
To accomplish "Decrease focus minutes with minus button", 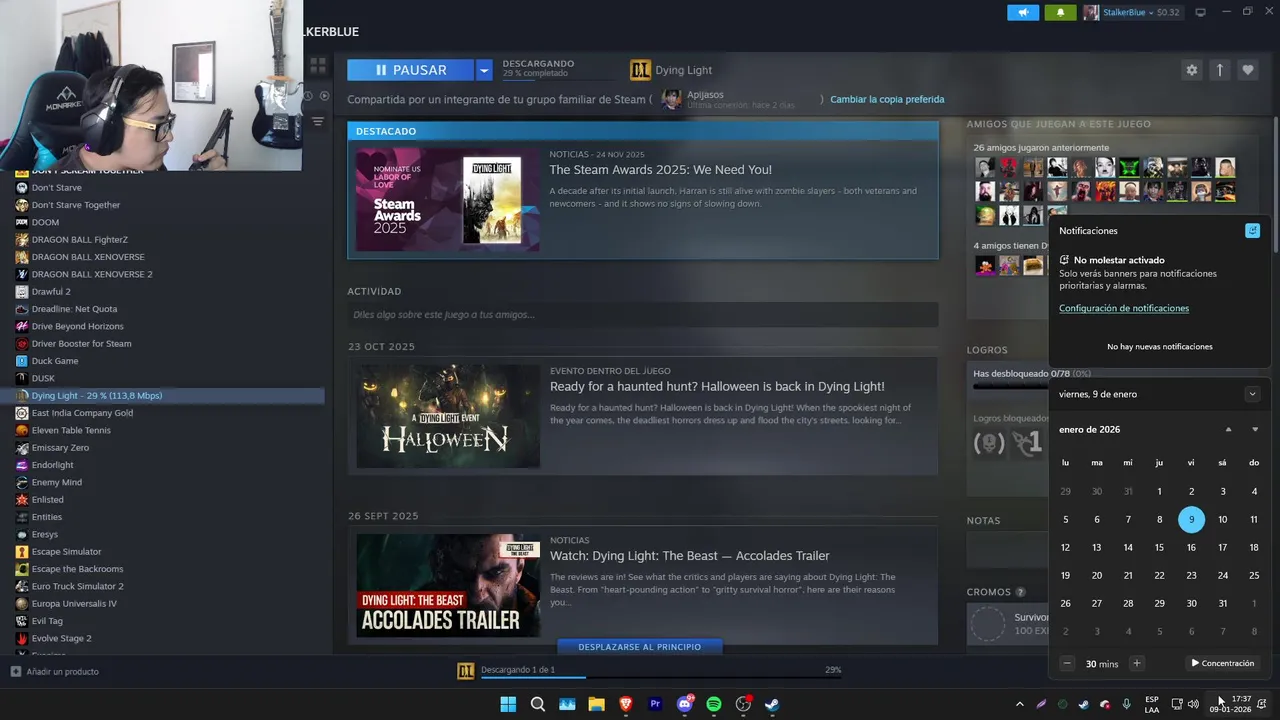I will tap(1067, 664).
